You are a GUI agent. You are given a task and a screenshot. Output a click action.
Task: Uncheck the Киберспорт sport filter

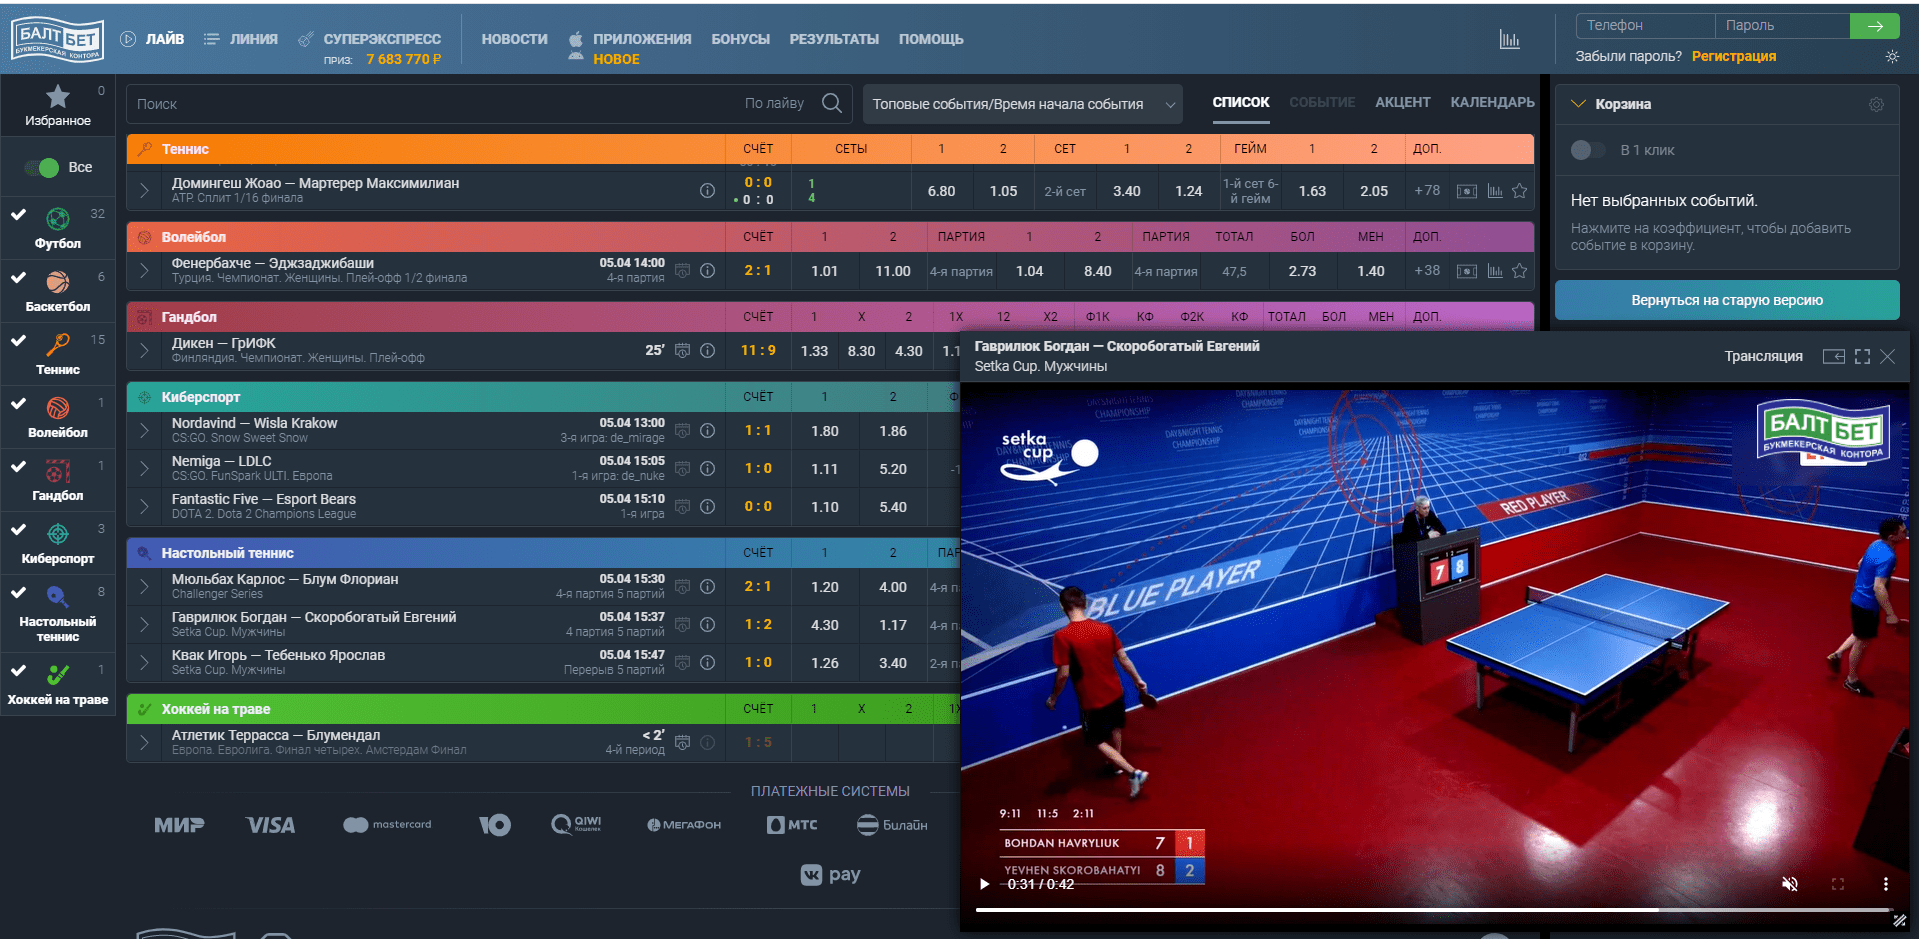pyautogui.click(x=18, y=529)
